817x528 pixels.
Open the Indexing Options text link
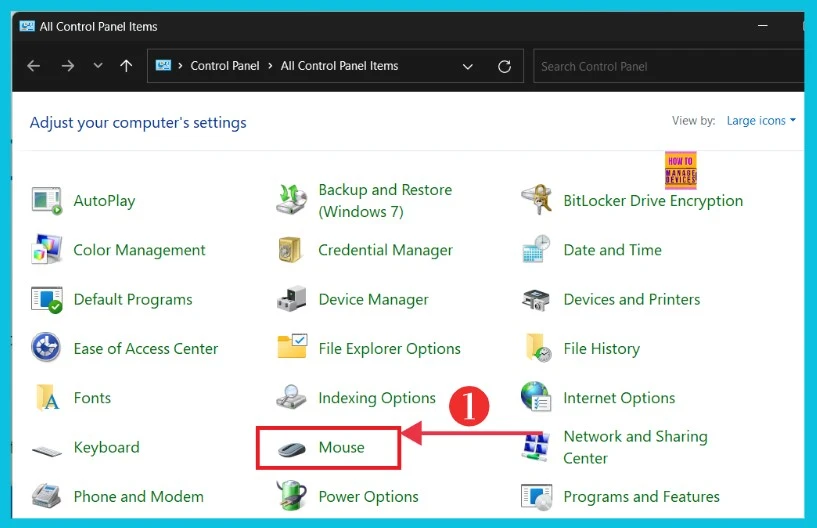[377, 398]
